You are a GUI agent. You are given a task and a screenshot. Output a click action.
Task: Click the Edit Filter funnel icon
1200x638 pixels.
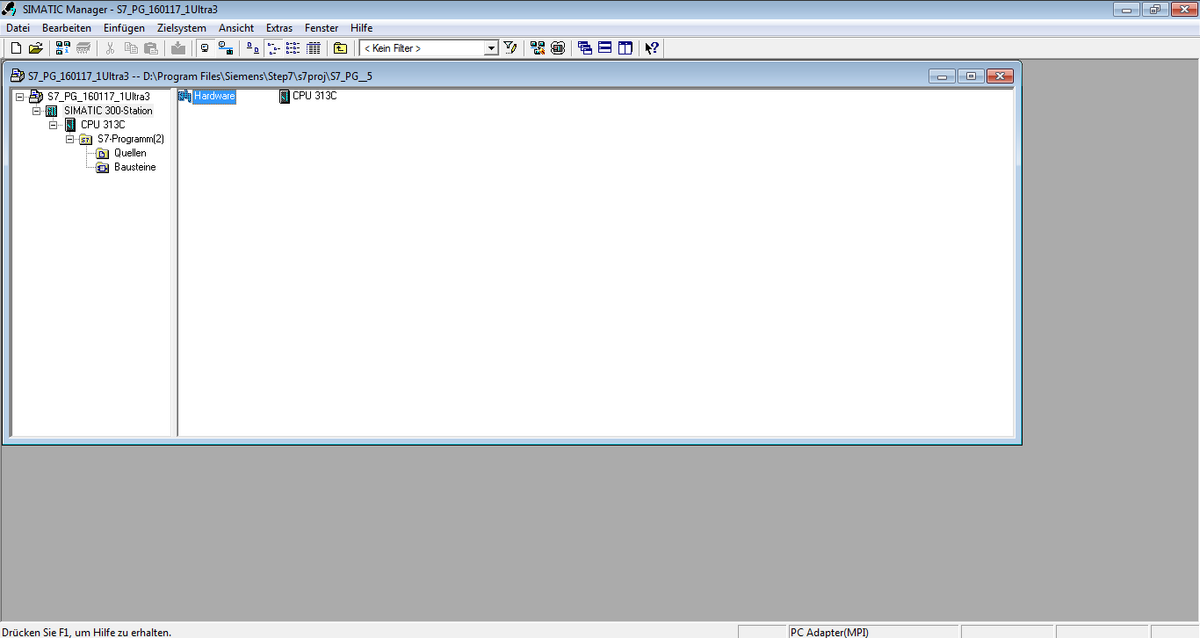click(x=511, y=48)
